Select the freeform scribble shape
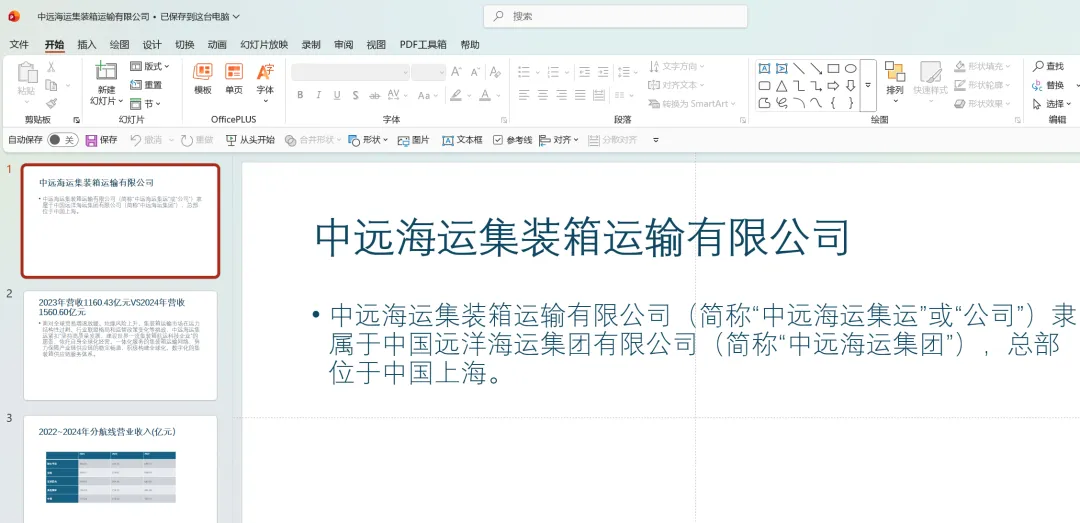The image size is (1080, 523). pos(781,103)
